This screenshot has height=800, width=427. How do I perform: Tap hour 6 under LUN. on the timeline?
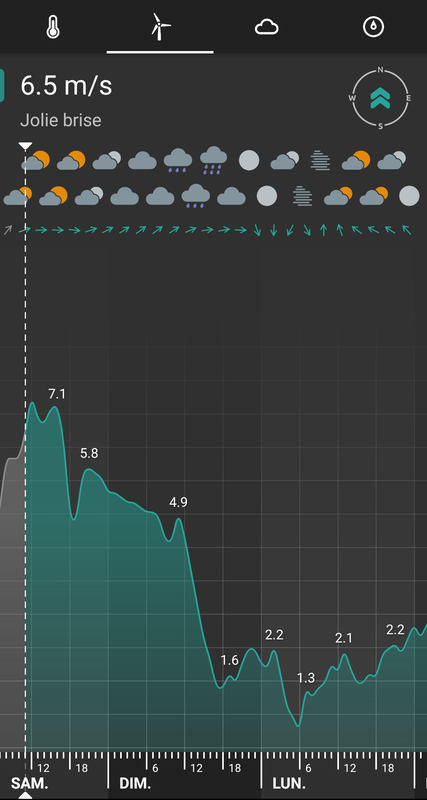click(308, 768)
